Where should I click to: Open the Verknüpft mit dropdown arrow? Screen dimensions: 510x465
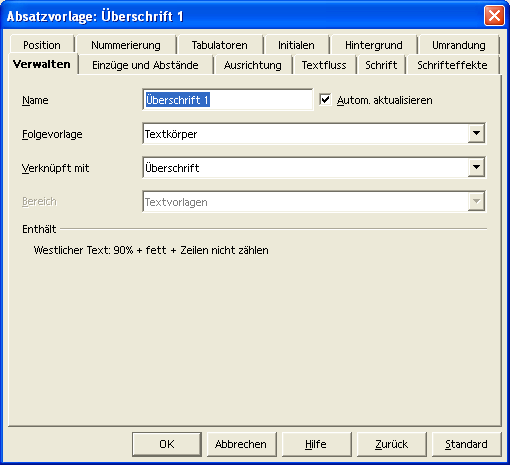coord(476,167)
